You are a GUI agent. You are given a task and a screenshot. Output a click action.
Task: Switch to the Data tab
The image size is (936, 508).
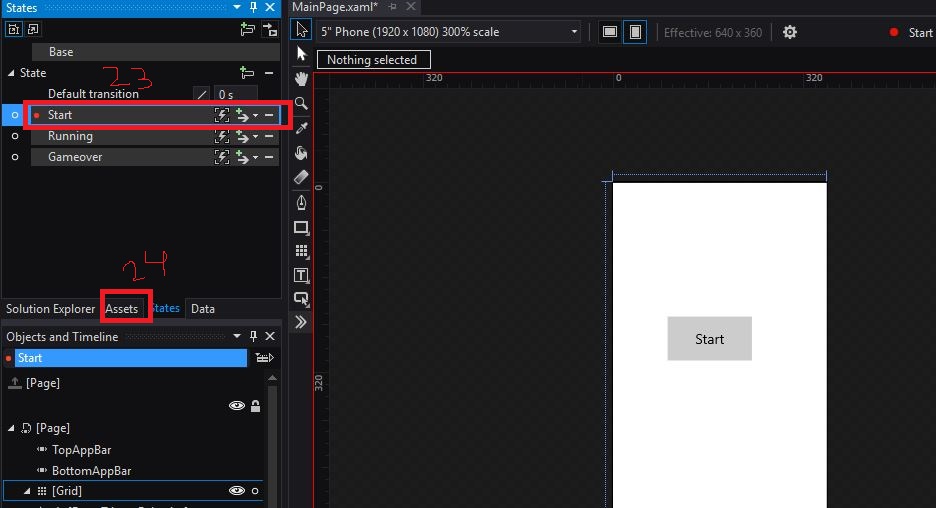point(203,309)
